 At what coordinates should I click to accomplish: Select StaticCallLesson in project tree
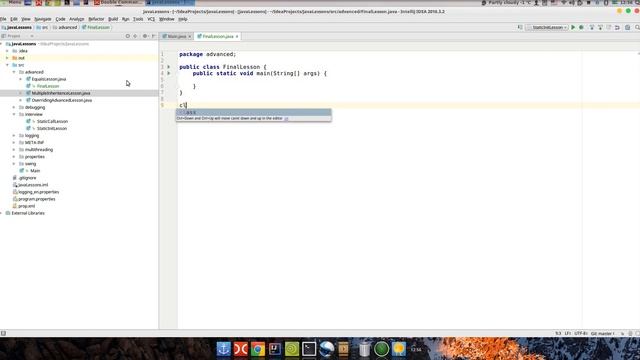coord(52,121)
